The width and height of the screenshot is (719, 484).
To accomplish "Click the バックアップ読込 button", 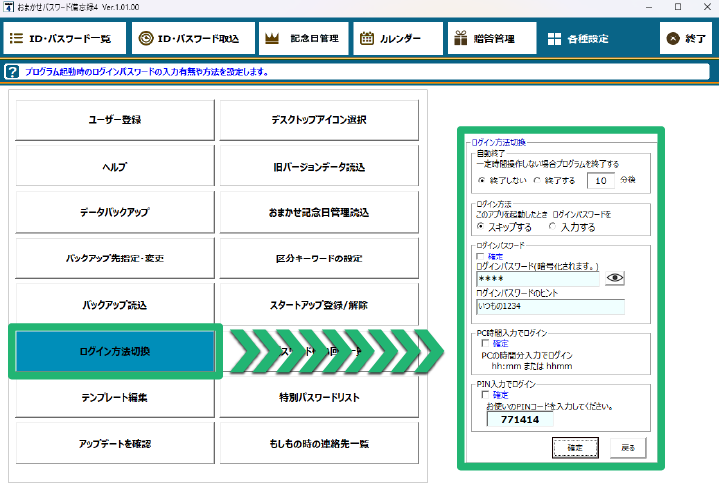I will point(115,304).
